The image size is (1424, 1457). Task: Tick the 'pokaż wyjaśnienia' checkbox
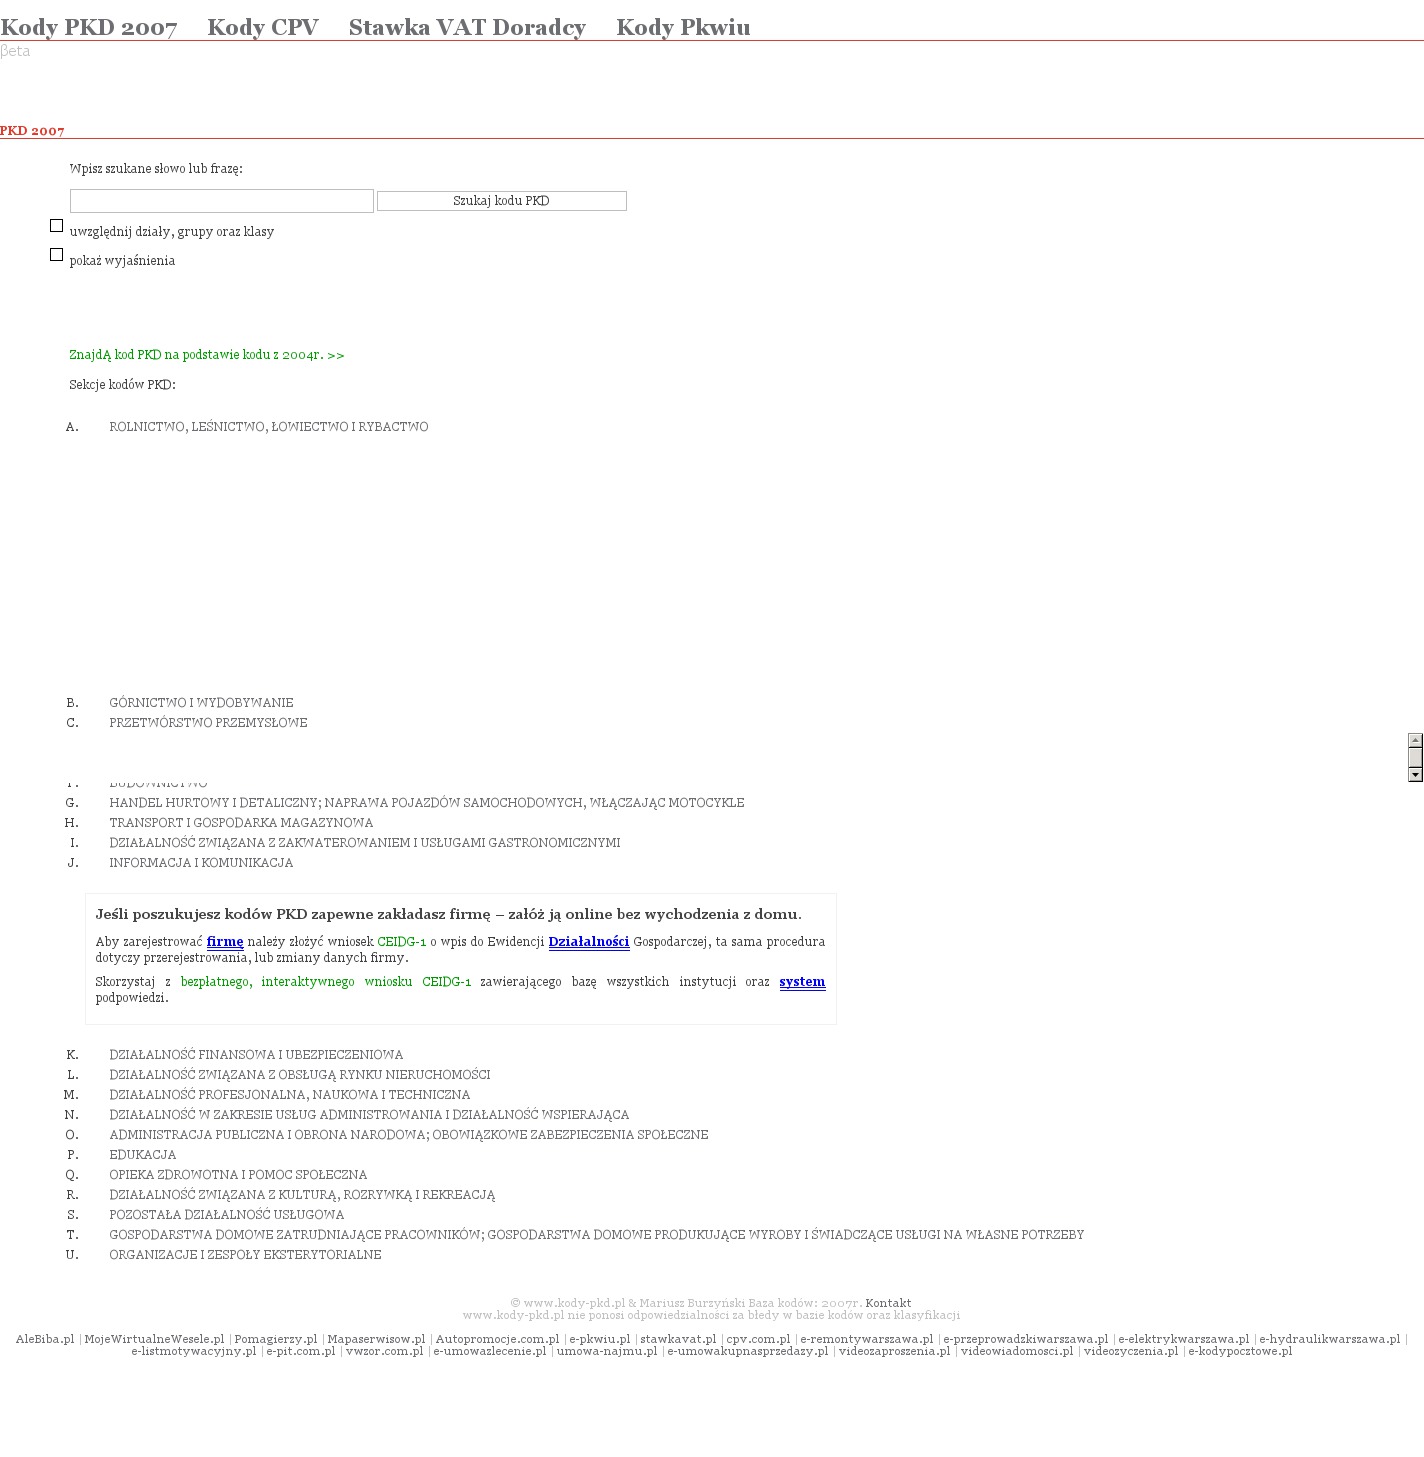point(57,255)
